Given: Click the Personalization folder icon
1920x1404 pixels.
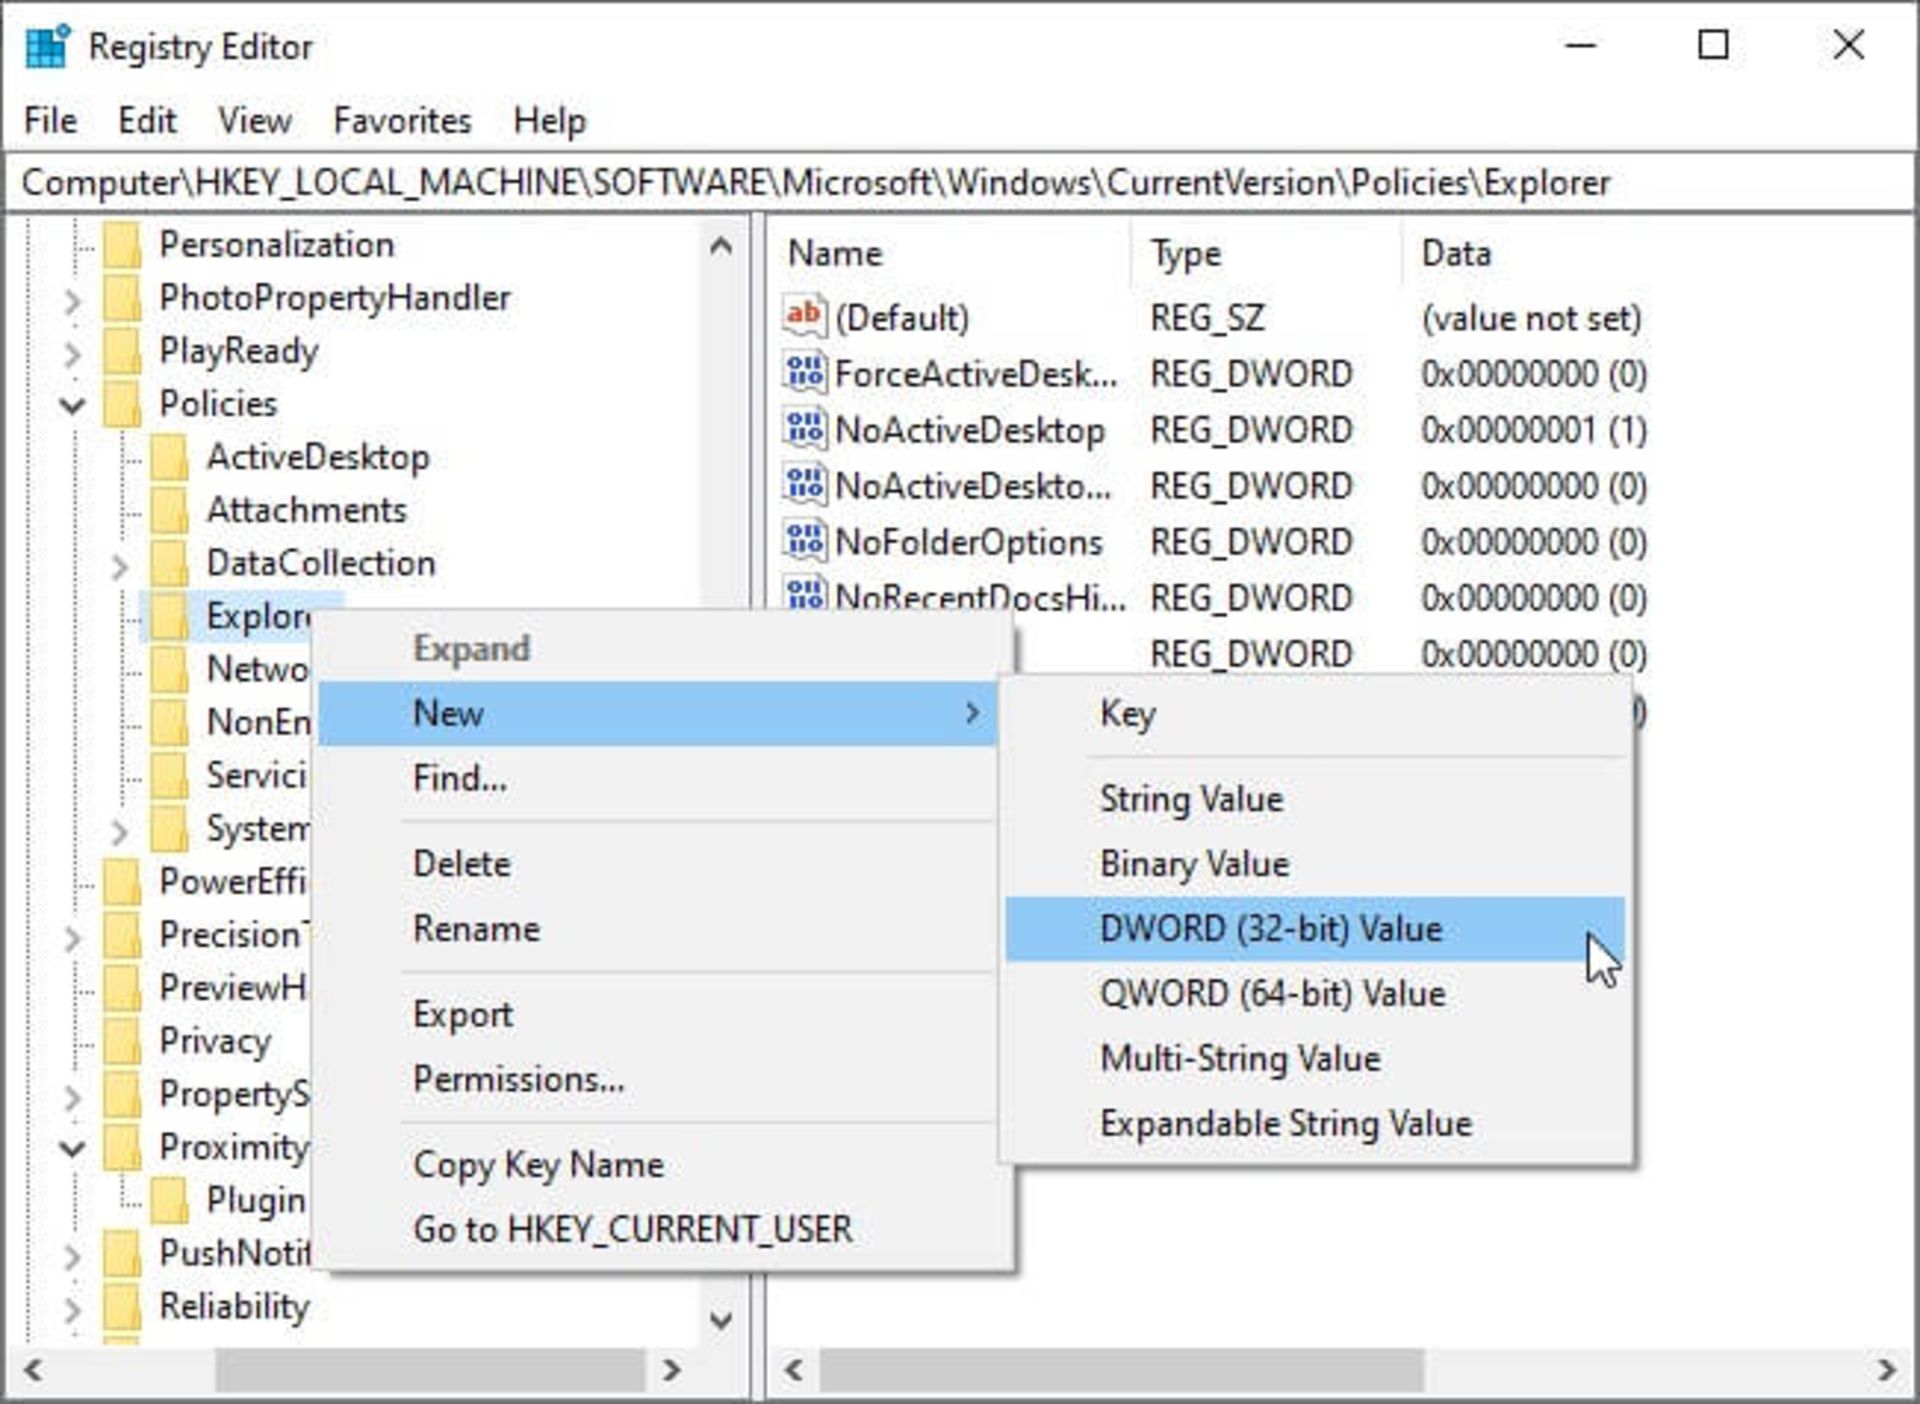Looking at the screenshot, I should pyautogui.click(x=123, y=245).
